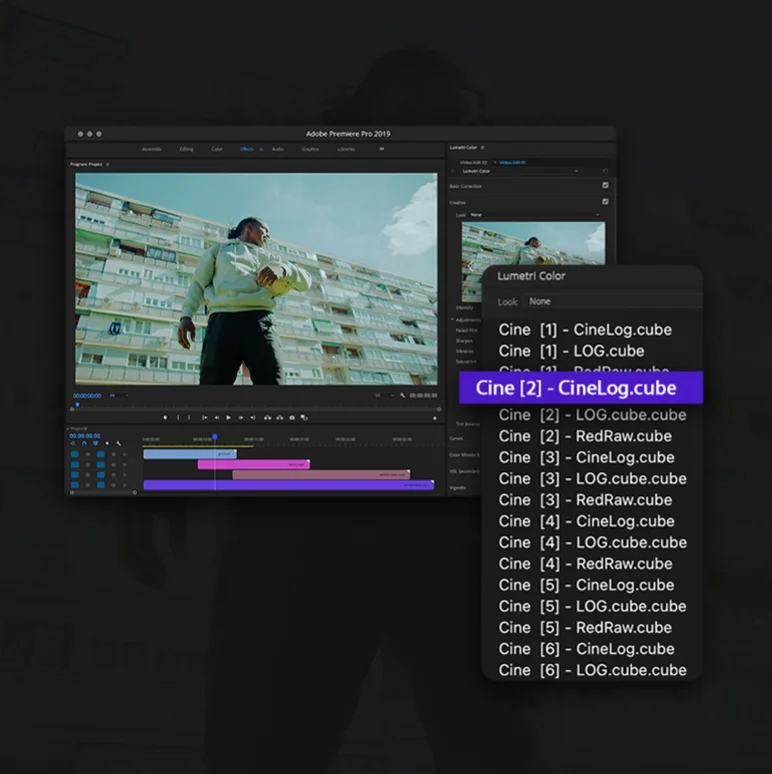The width and height of the screenshot is (772, 774).
Task: Click the Step Forward one frame icon
Action: click(241, 417)
